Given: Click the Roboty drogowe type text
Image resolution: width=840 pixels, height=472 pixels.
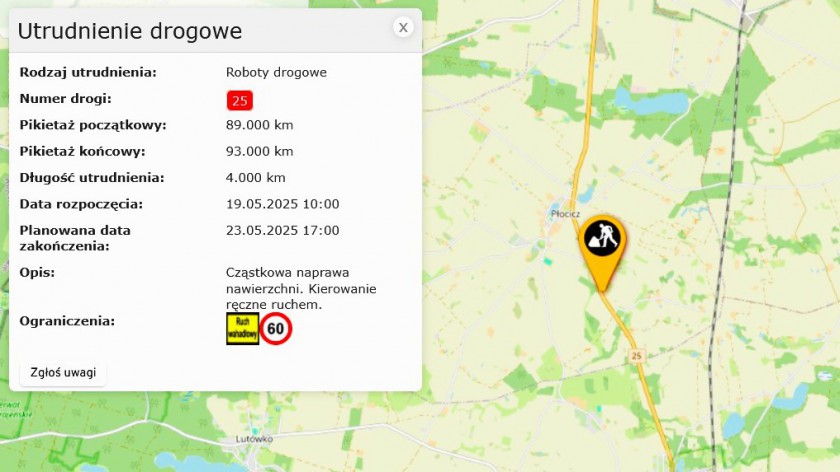Looking at the screenshot, I should (x=276, y=72).
